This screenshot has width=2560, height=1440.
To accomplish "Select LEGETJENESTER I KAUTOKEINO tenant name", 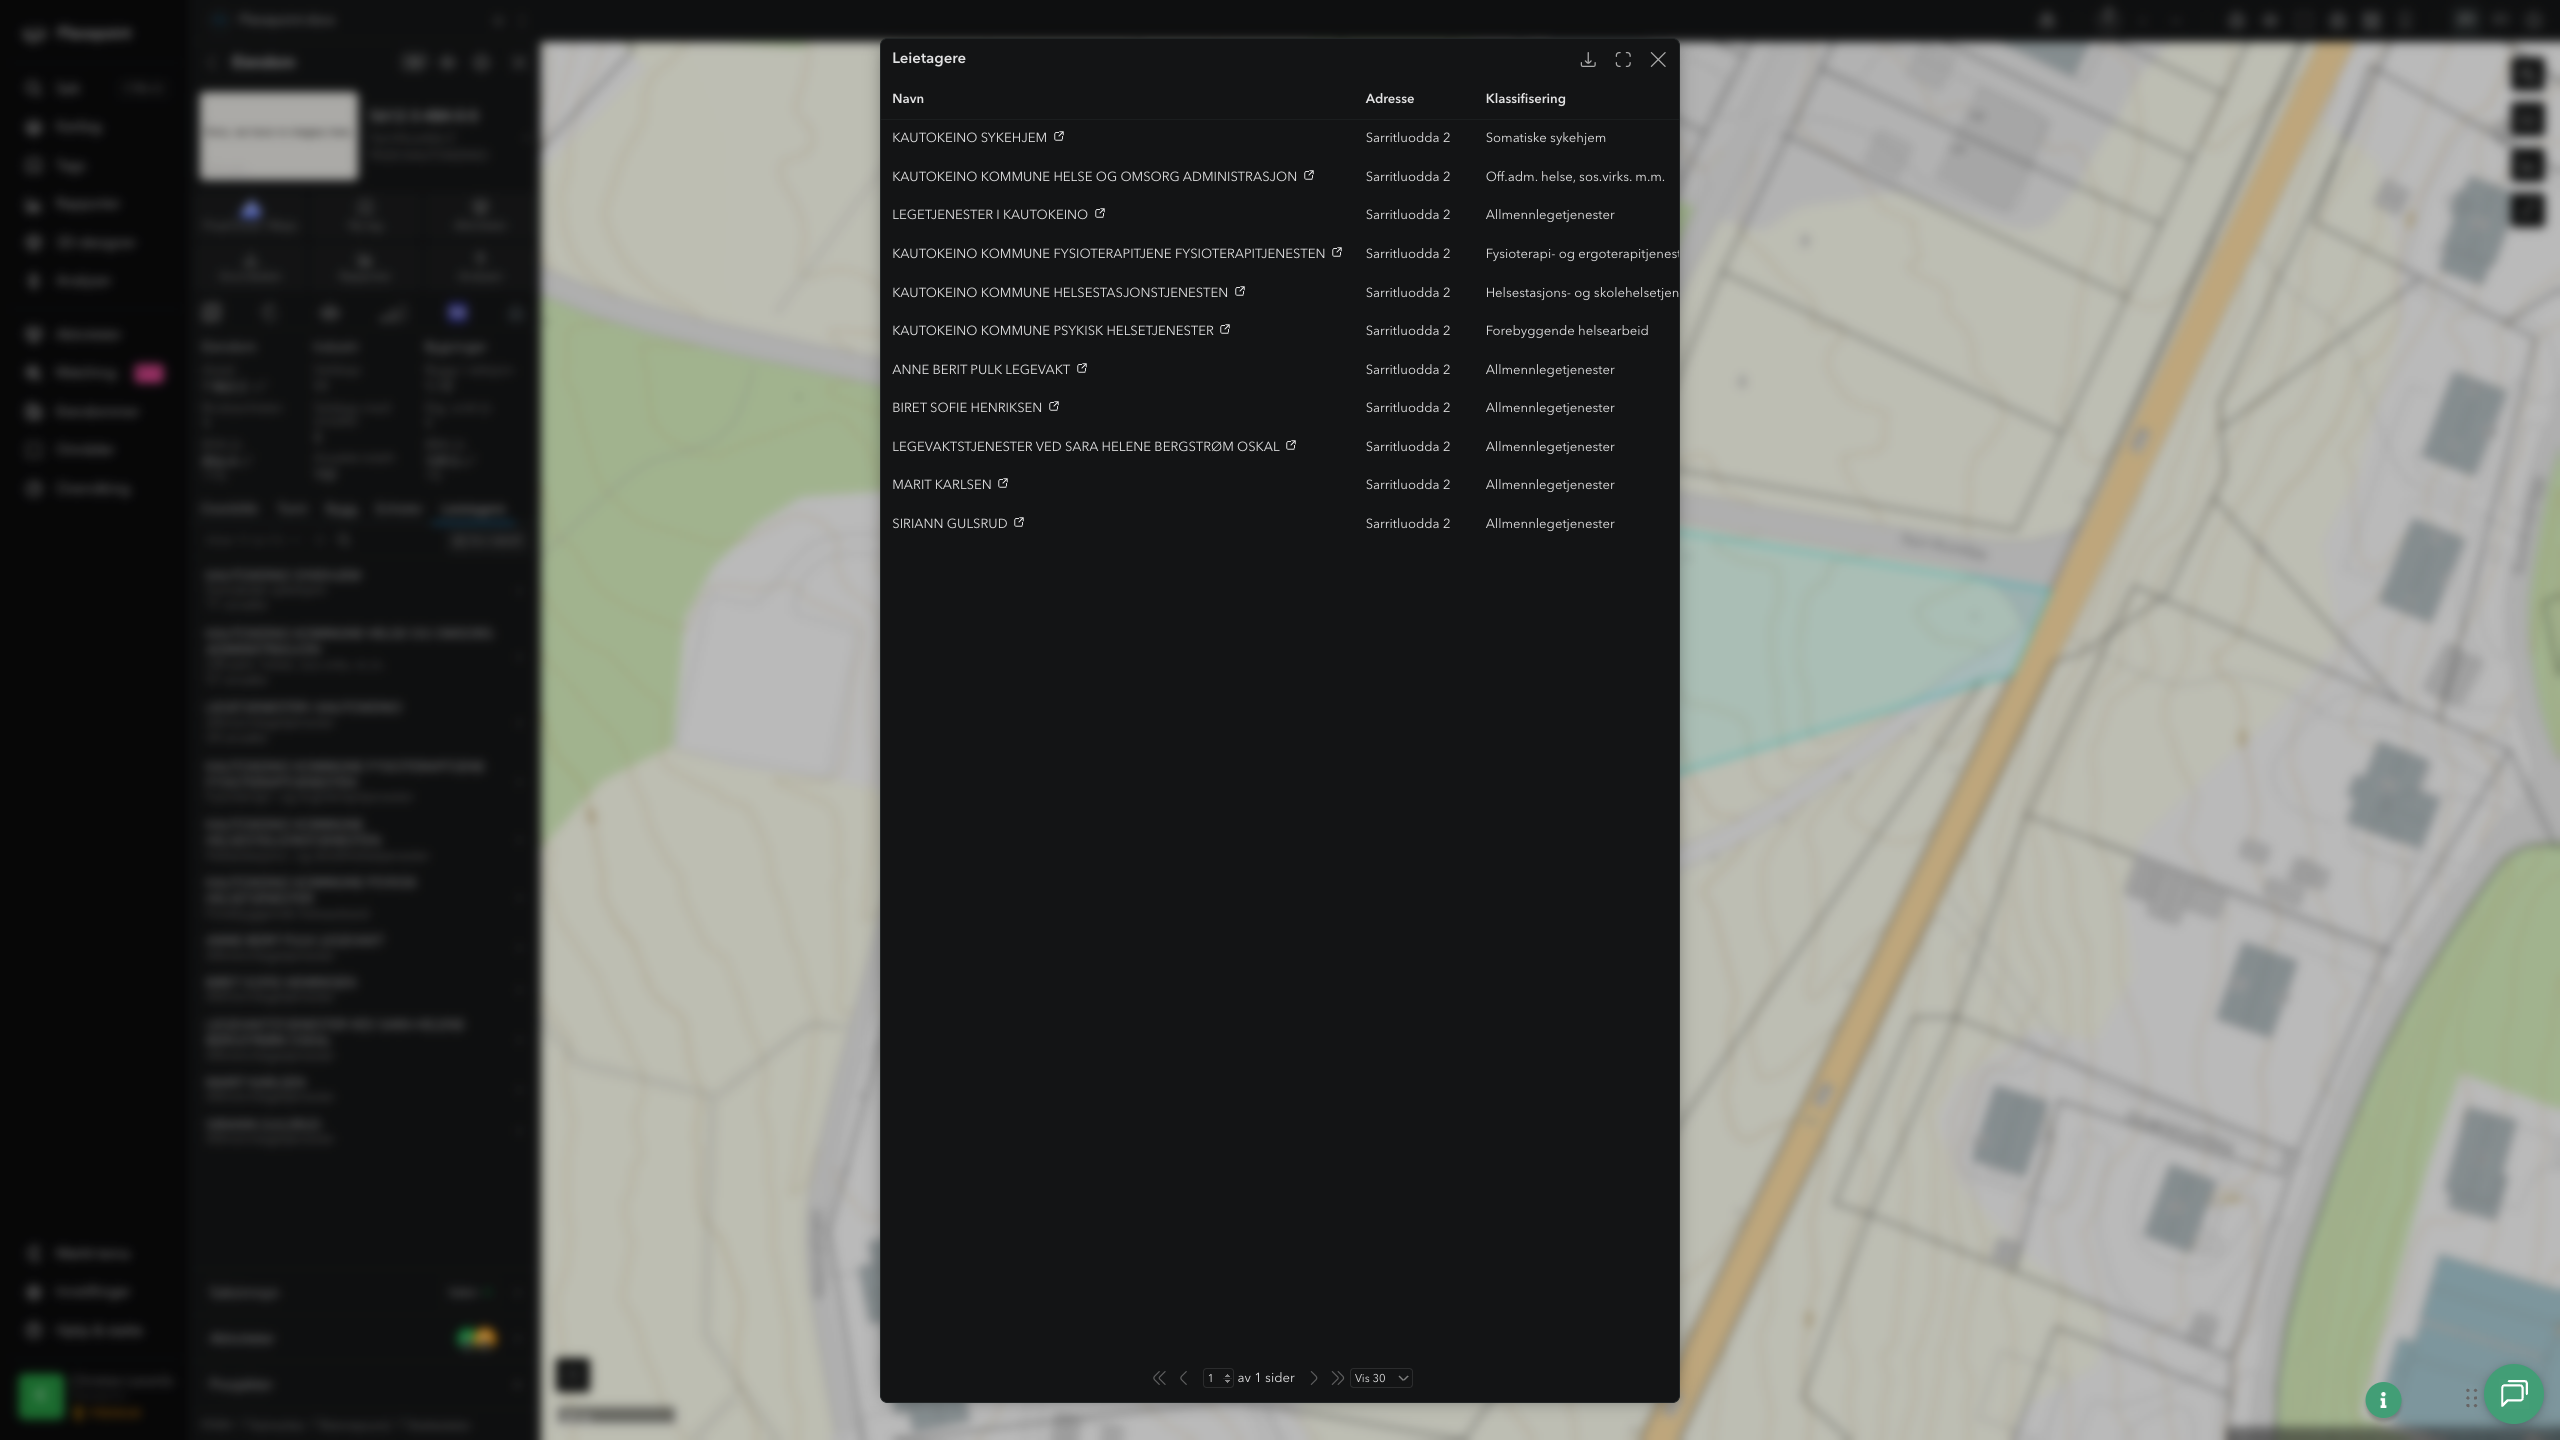I will point(990,215).
